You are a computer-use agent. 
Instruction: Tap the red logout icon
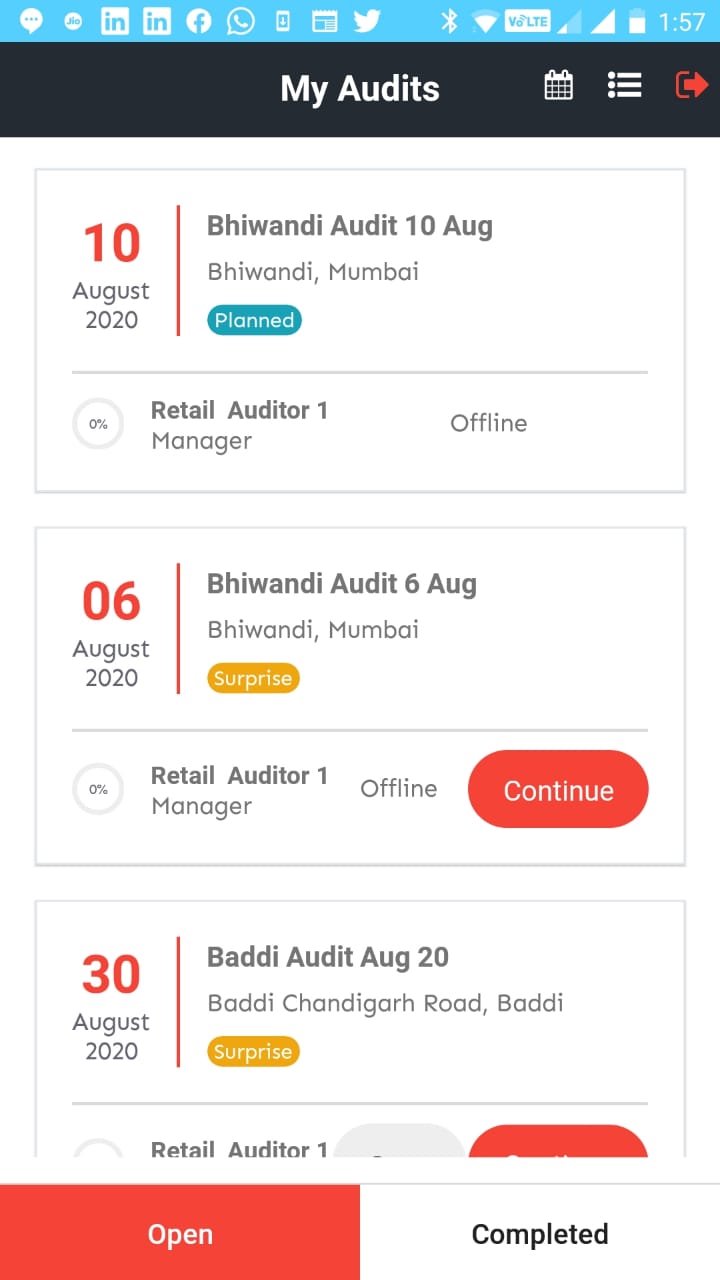point(691,86)
